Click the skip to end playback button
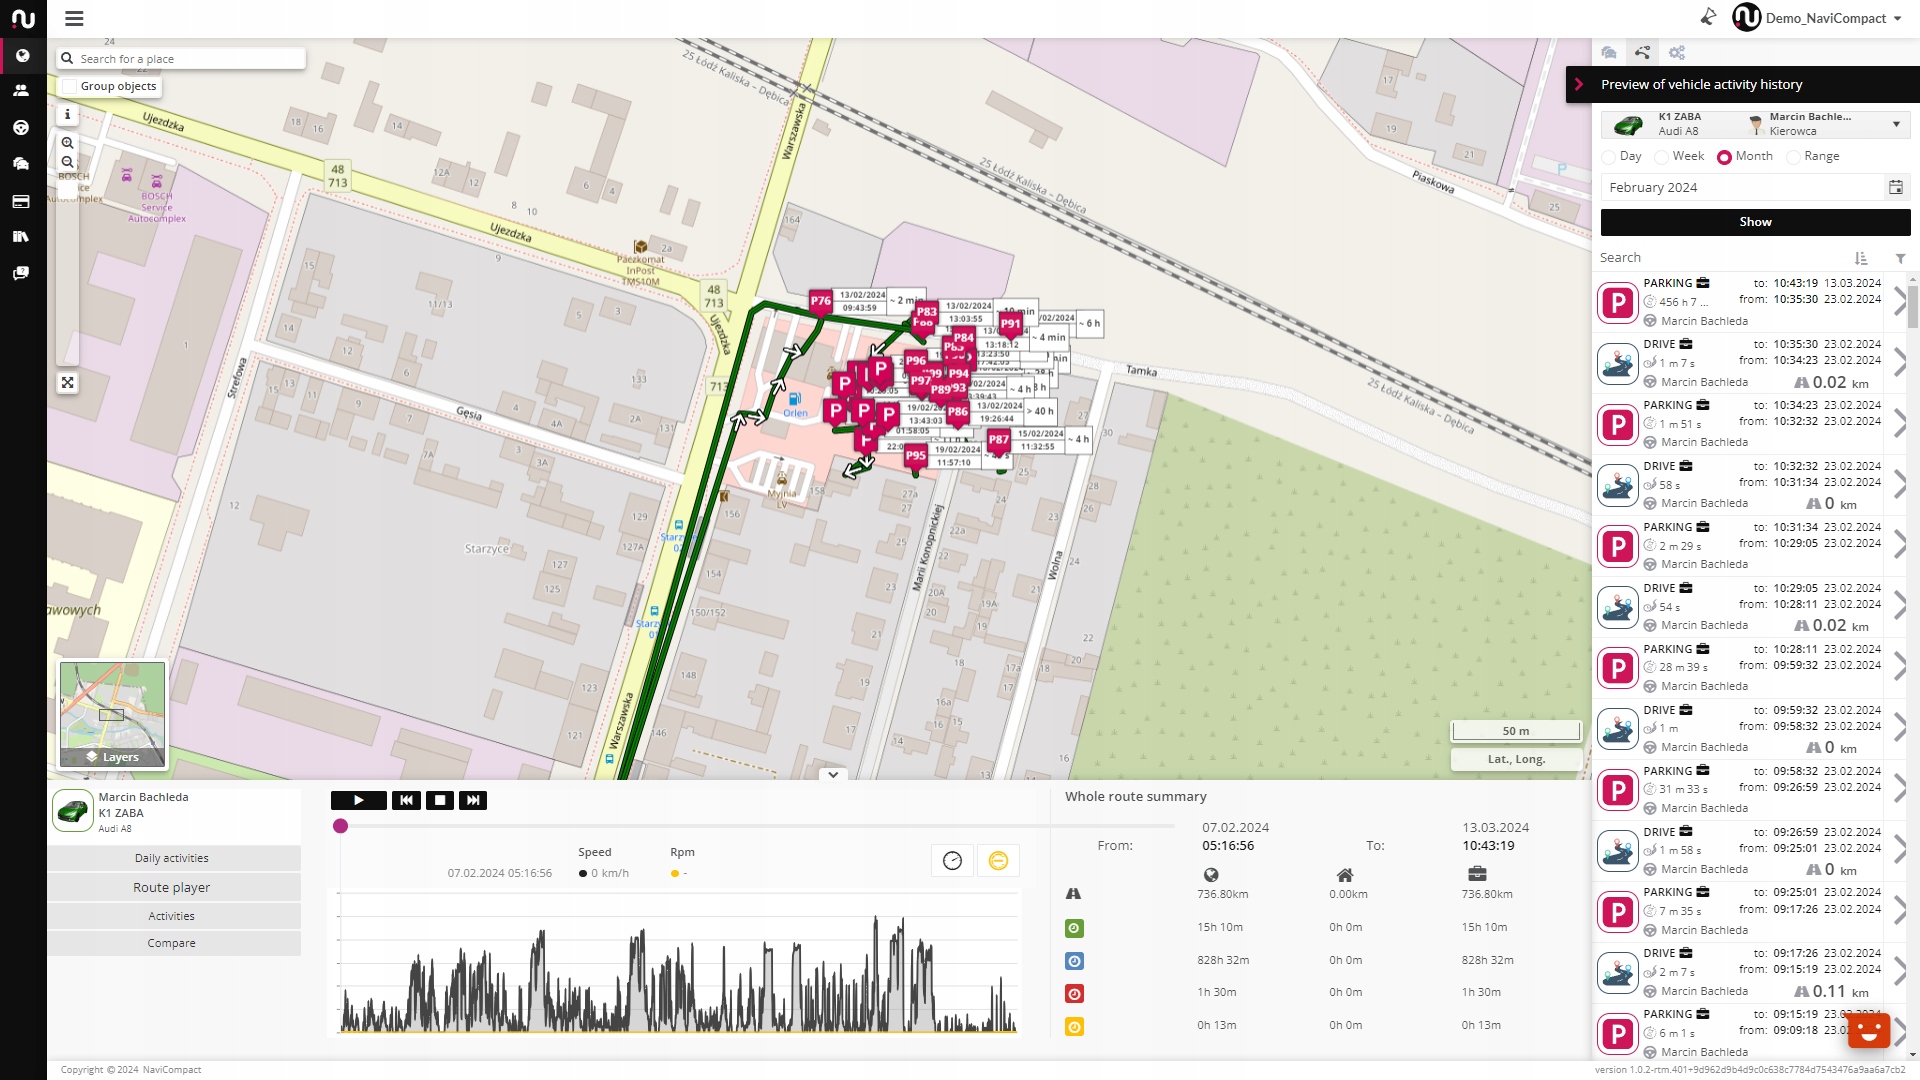The height and width of the screenshot is (1080, 1920). (473, 800)
